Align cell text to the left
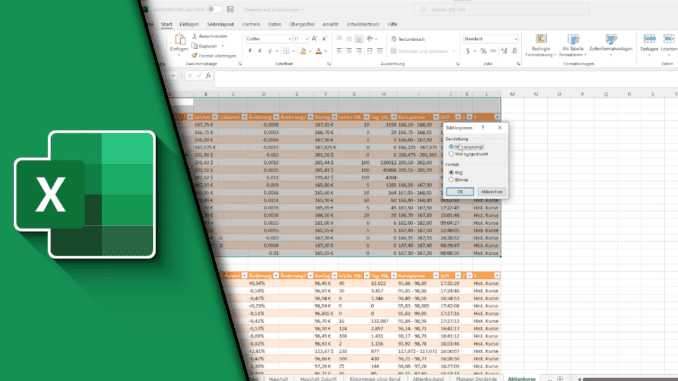Image resolution: width=678 pixels, height=381 pixels. click(x=339, y=51)
